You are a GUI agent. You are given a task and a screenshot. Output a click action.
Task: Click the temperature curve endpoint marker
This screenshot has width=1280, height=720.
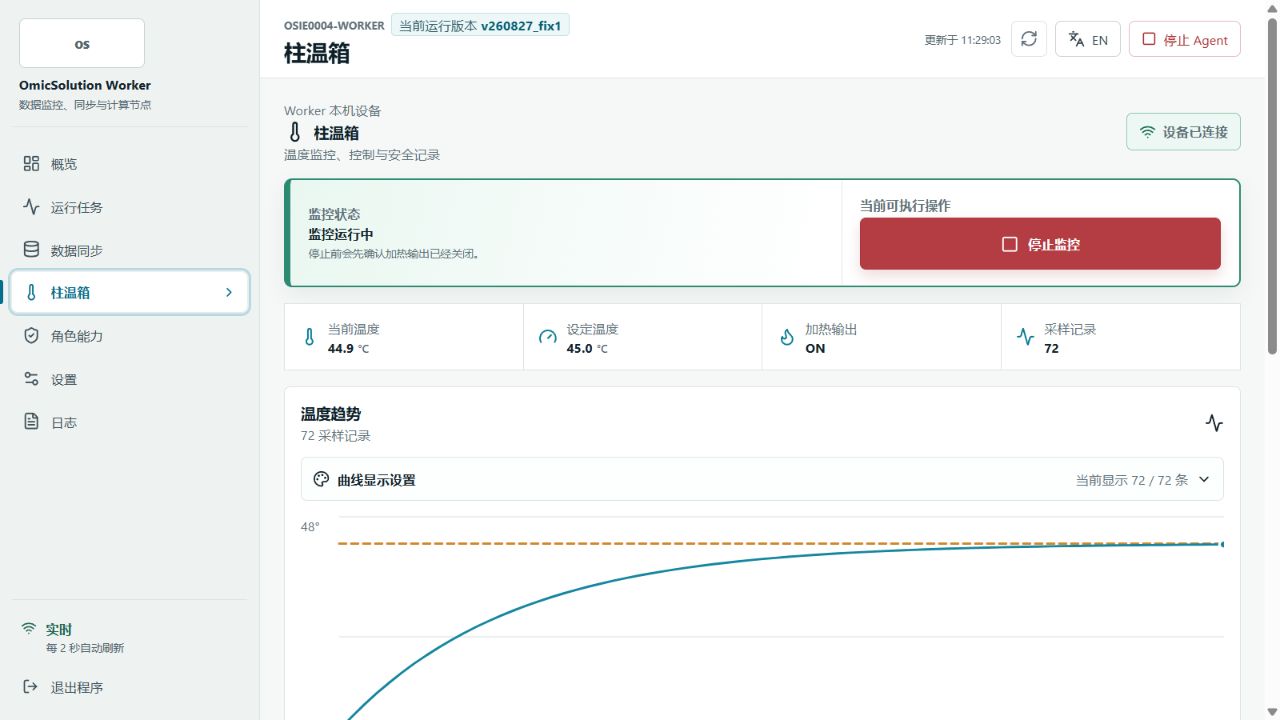click(x=1221, y=544)
